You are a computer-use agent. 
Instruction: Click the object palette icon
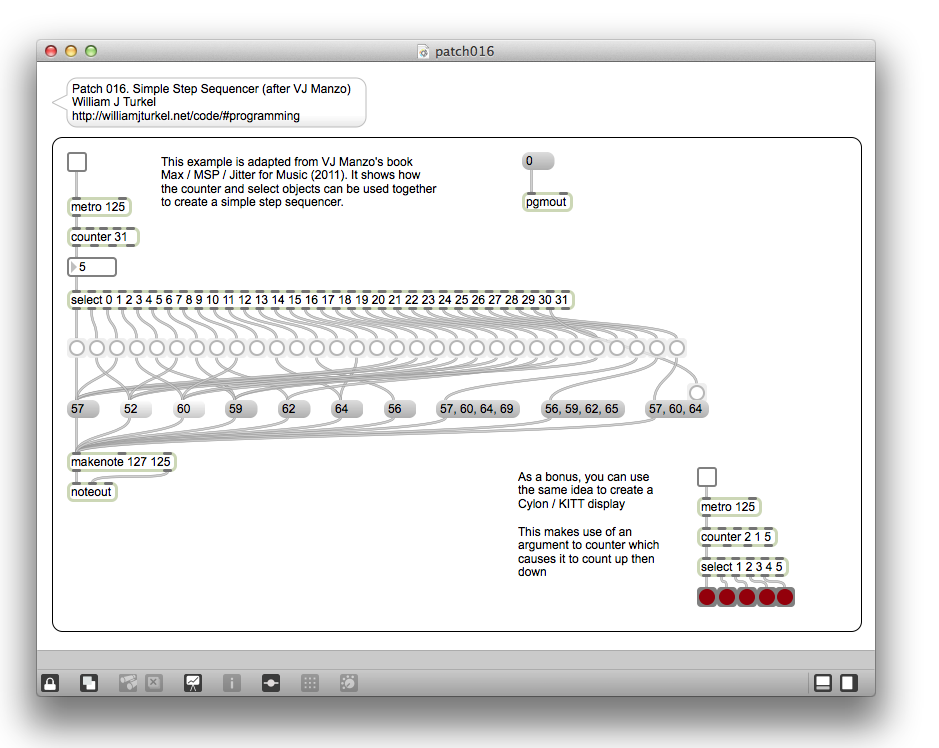[348, 683]
